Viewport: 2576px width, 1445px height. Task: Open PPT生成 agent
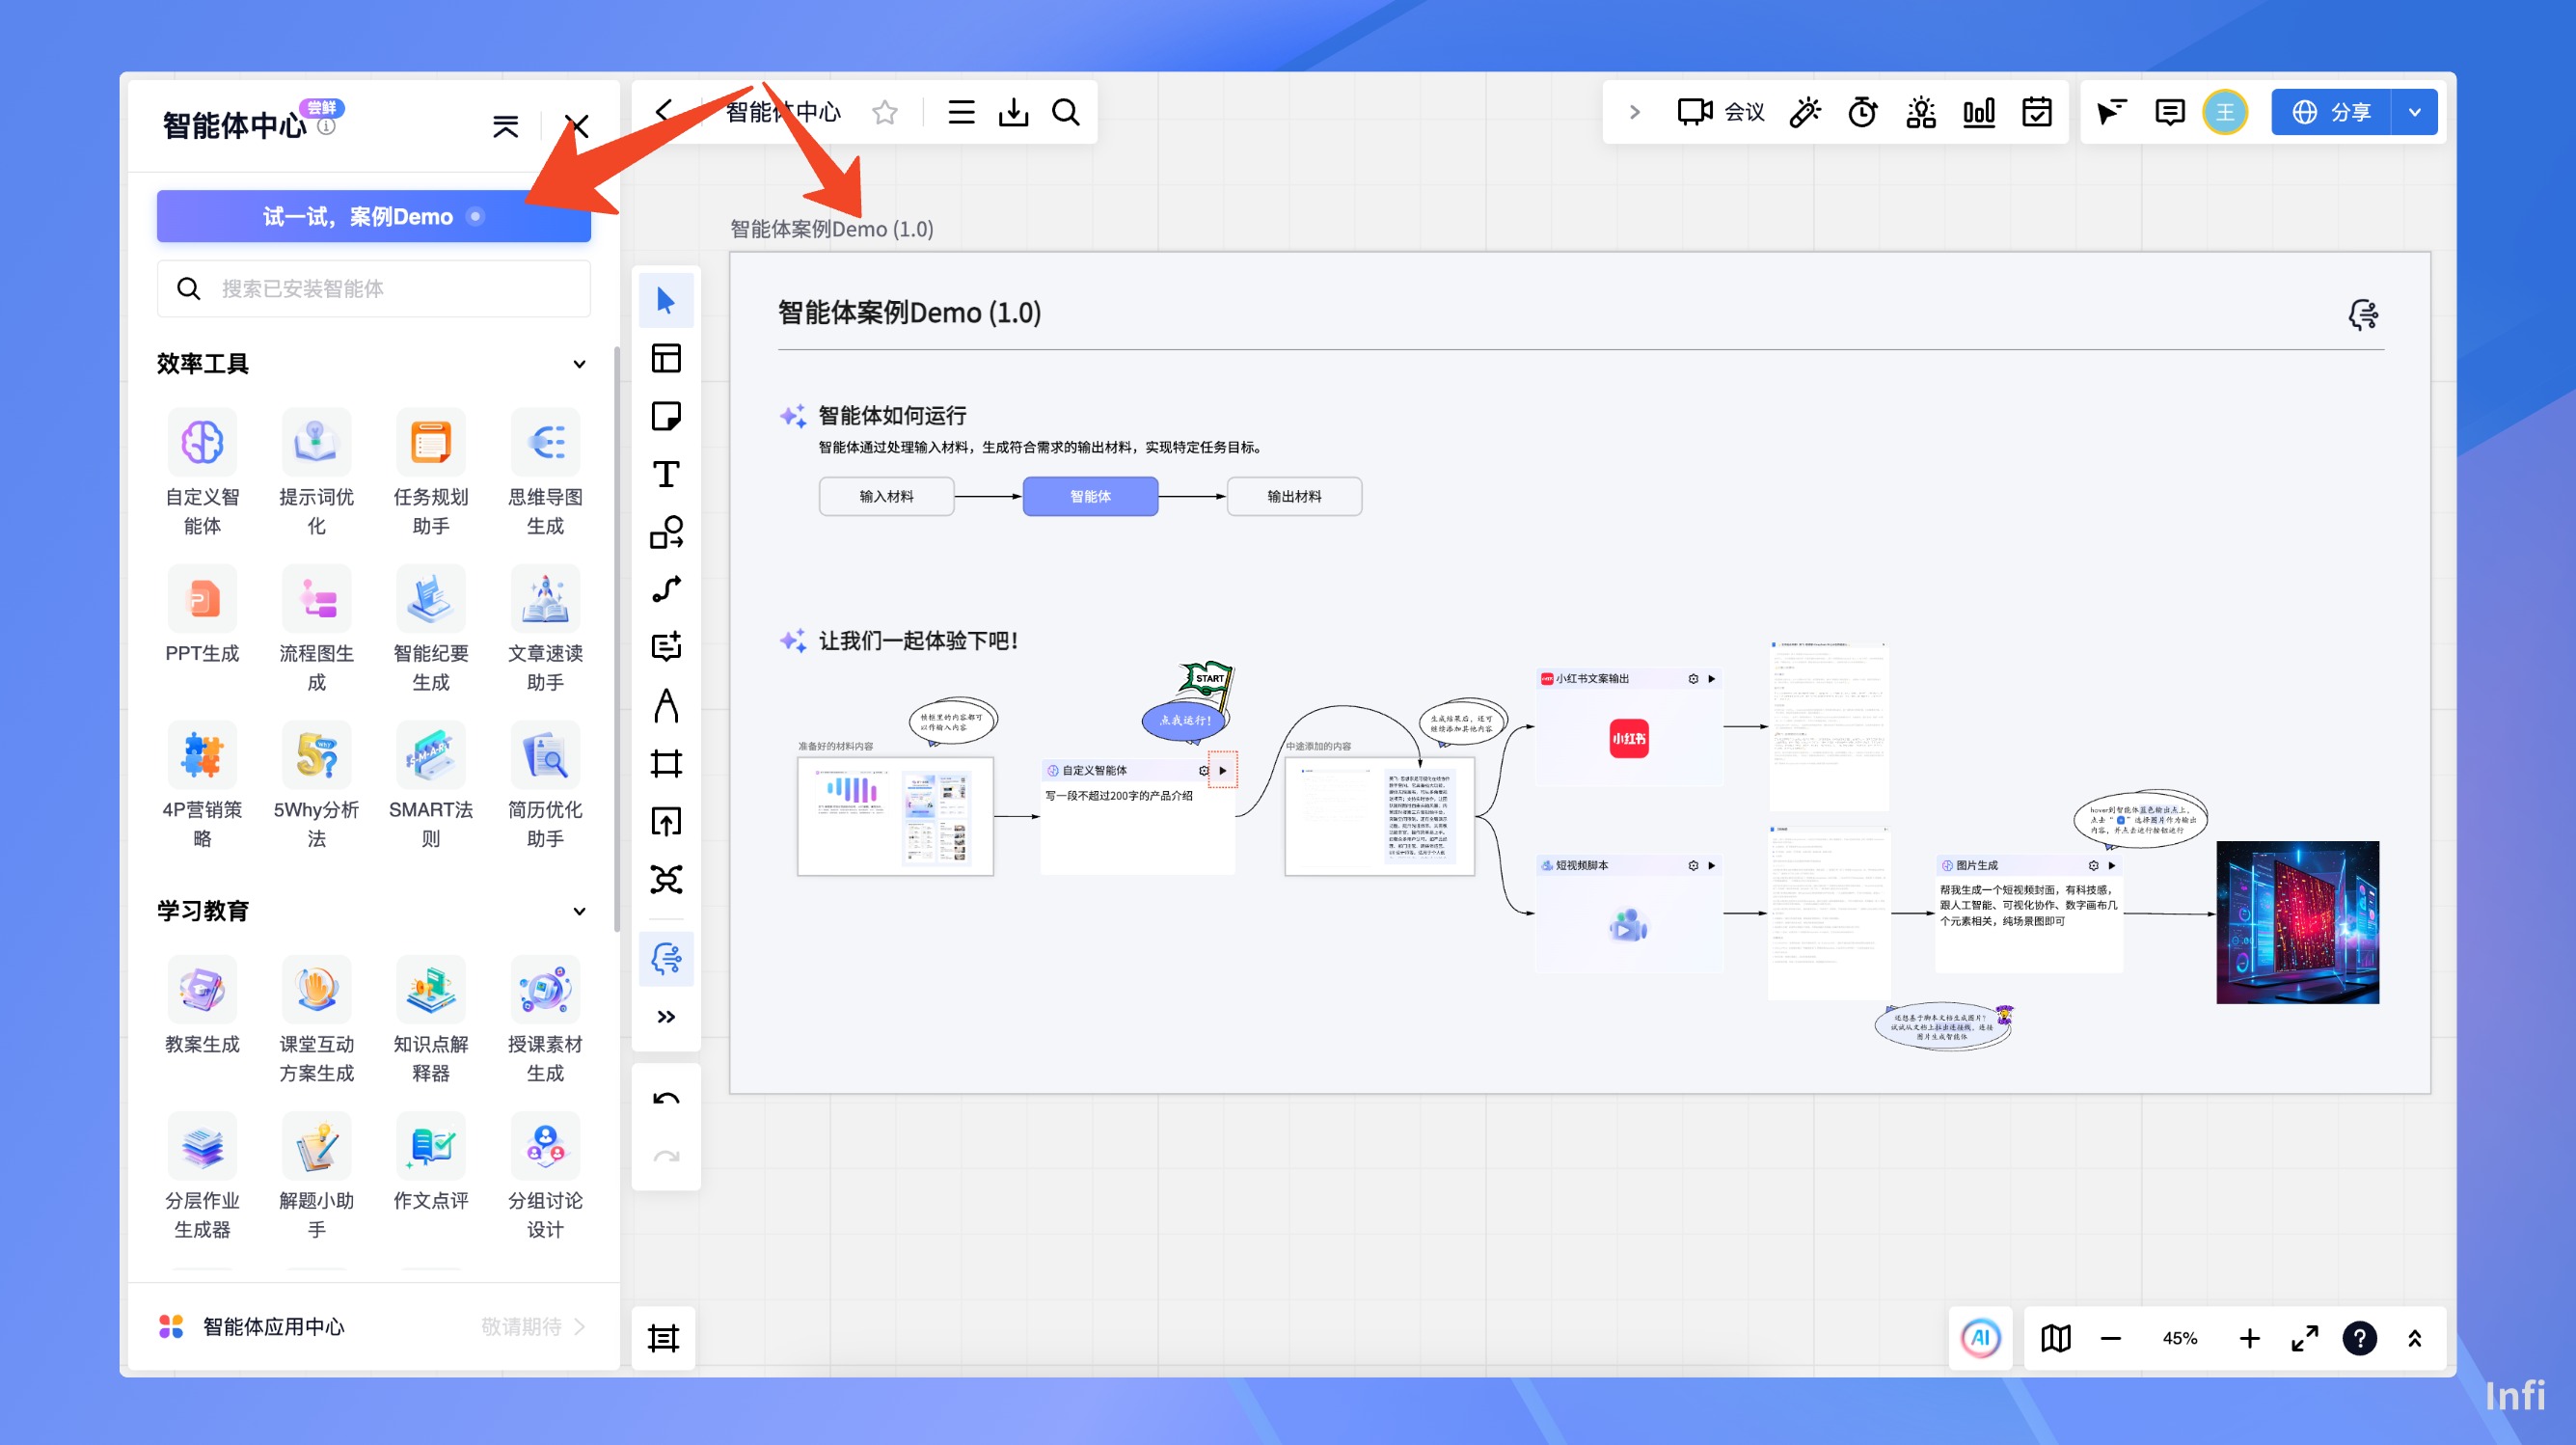(202, 615)
